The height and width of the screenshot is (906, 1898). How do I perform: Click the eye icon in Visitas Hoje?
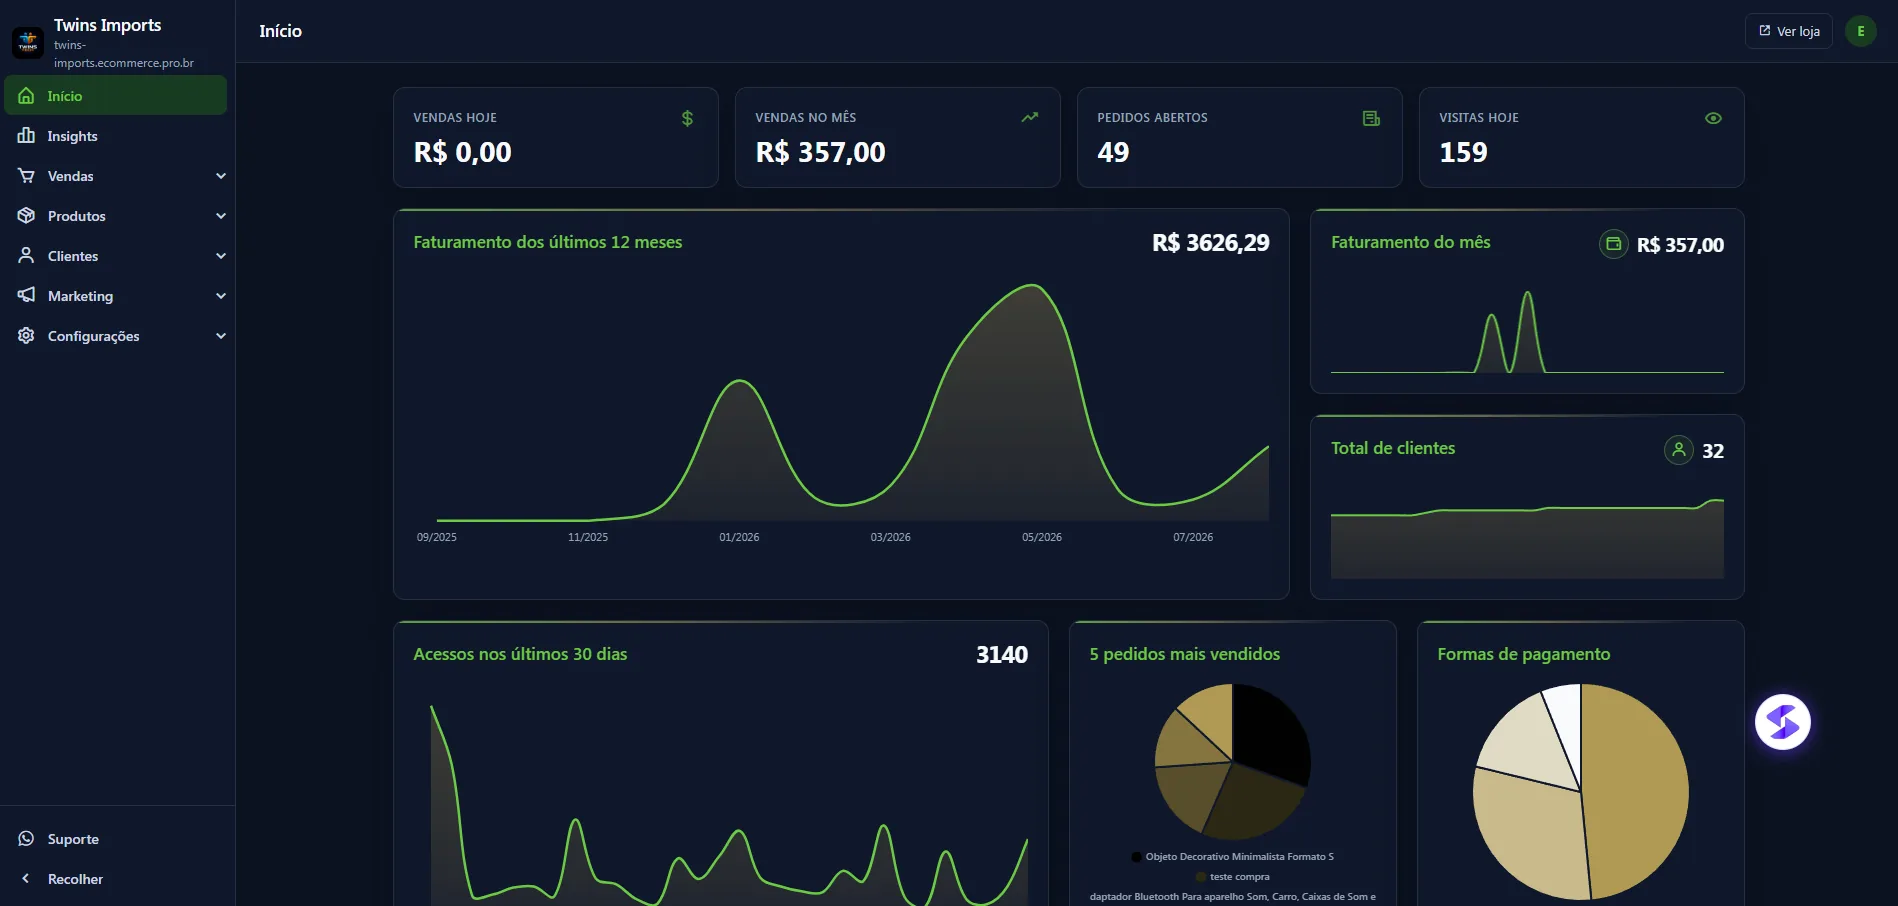[x=1714, y=118]
